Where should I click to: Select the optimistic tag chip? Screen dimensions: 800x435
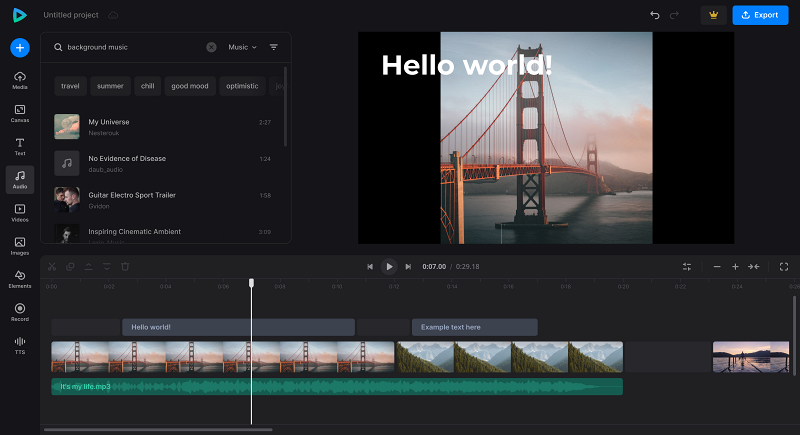tap(242, 86)
